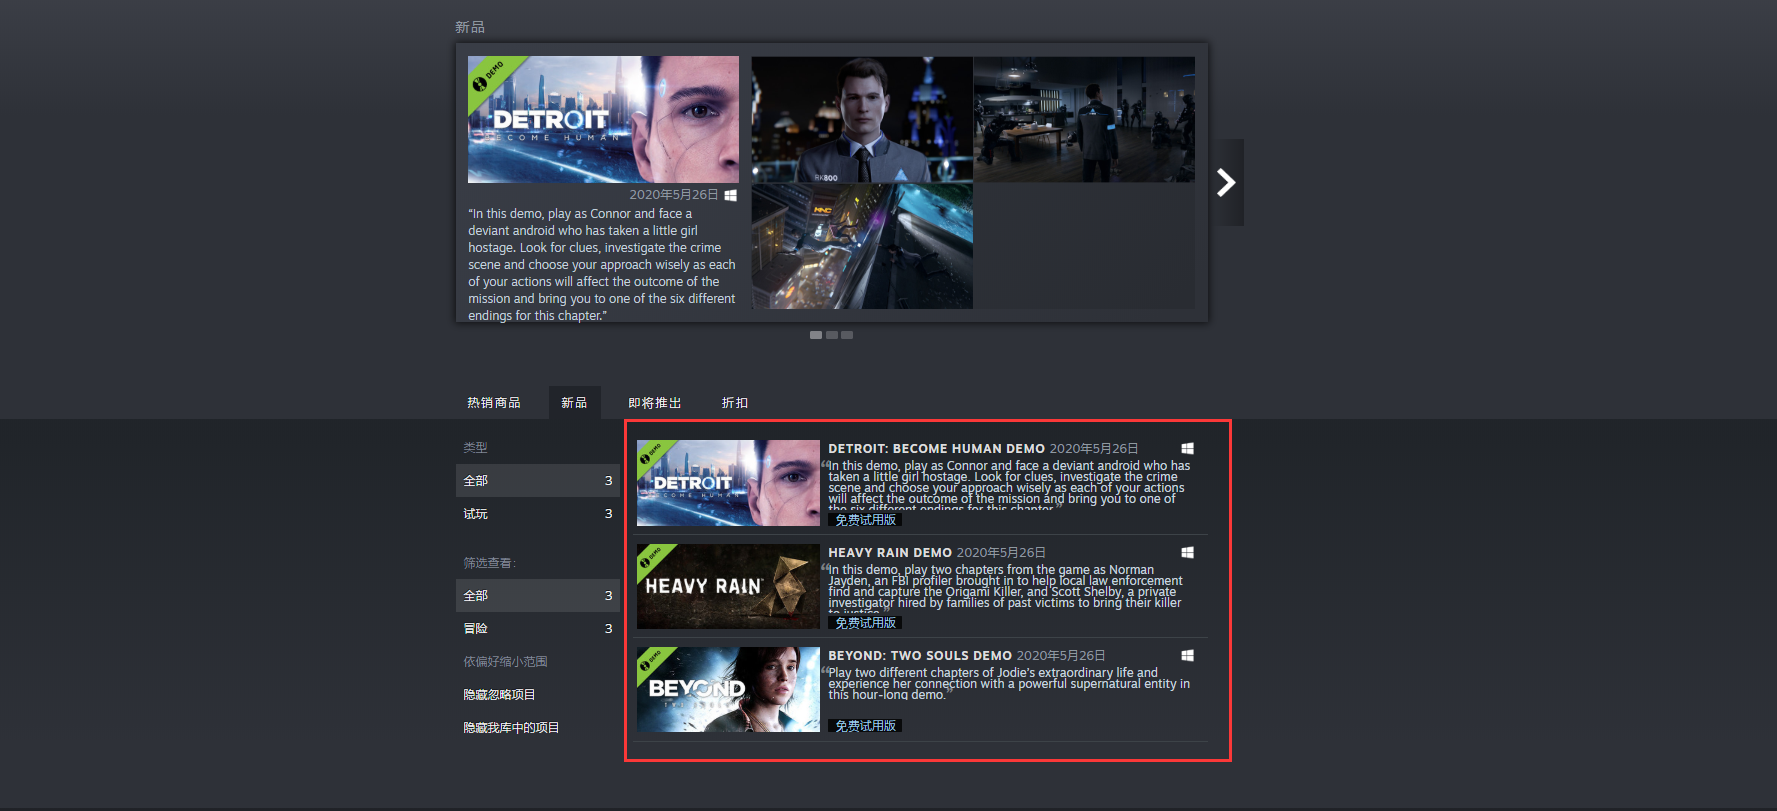Click the featured demo description text

pyautogui.click(x=602, y=264)
